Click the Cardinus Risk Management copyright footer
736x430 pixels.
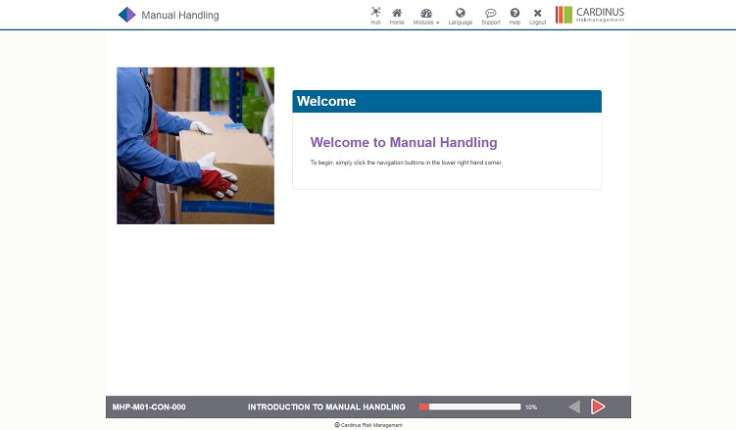368,425
